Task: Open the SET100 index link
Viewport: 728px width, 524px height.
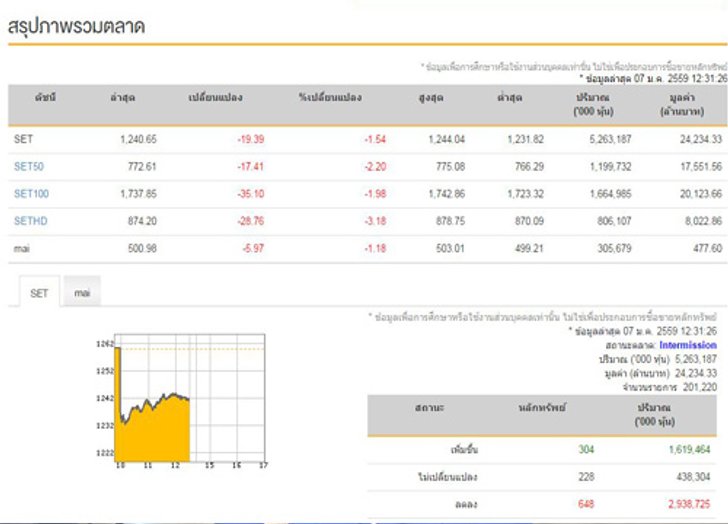Action: (x=31, y=194)
